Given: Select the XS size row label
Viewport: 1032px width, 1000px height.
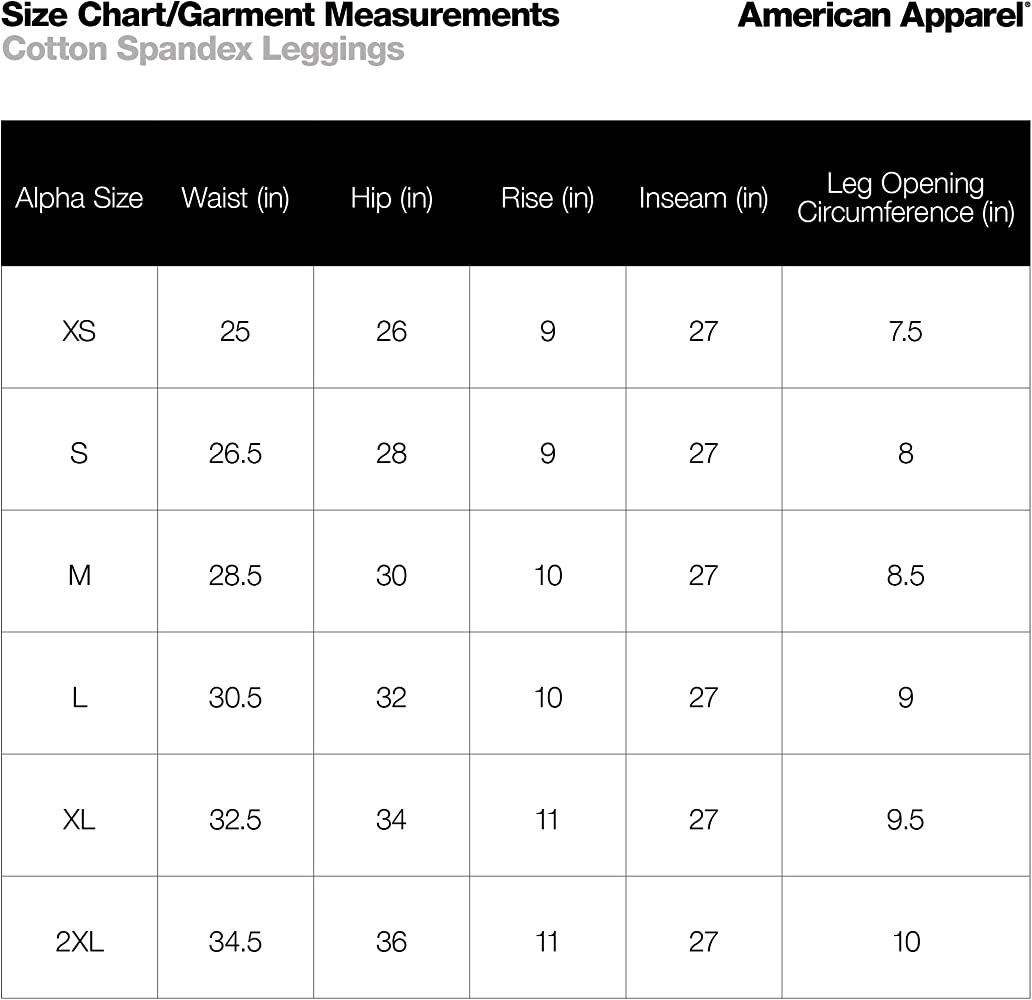Looking at the screenshot, I should (79, 331).
